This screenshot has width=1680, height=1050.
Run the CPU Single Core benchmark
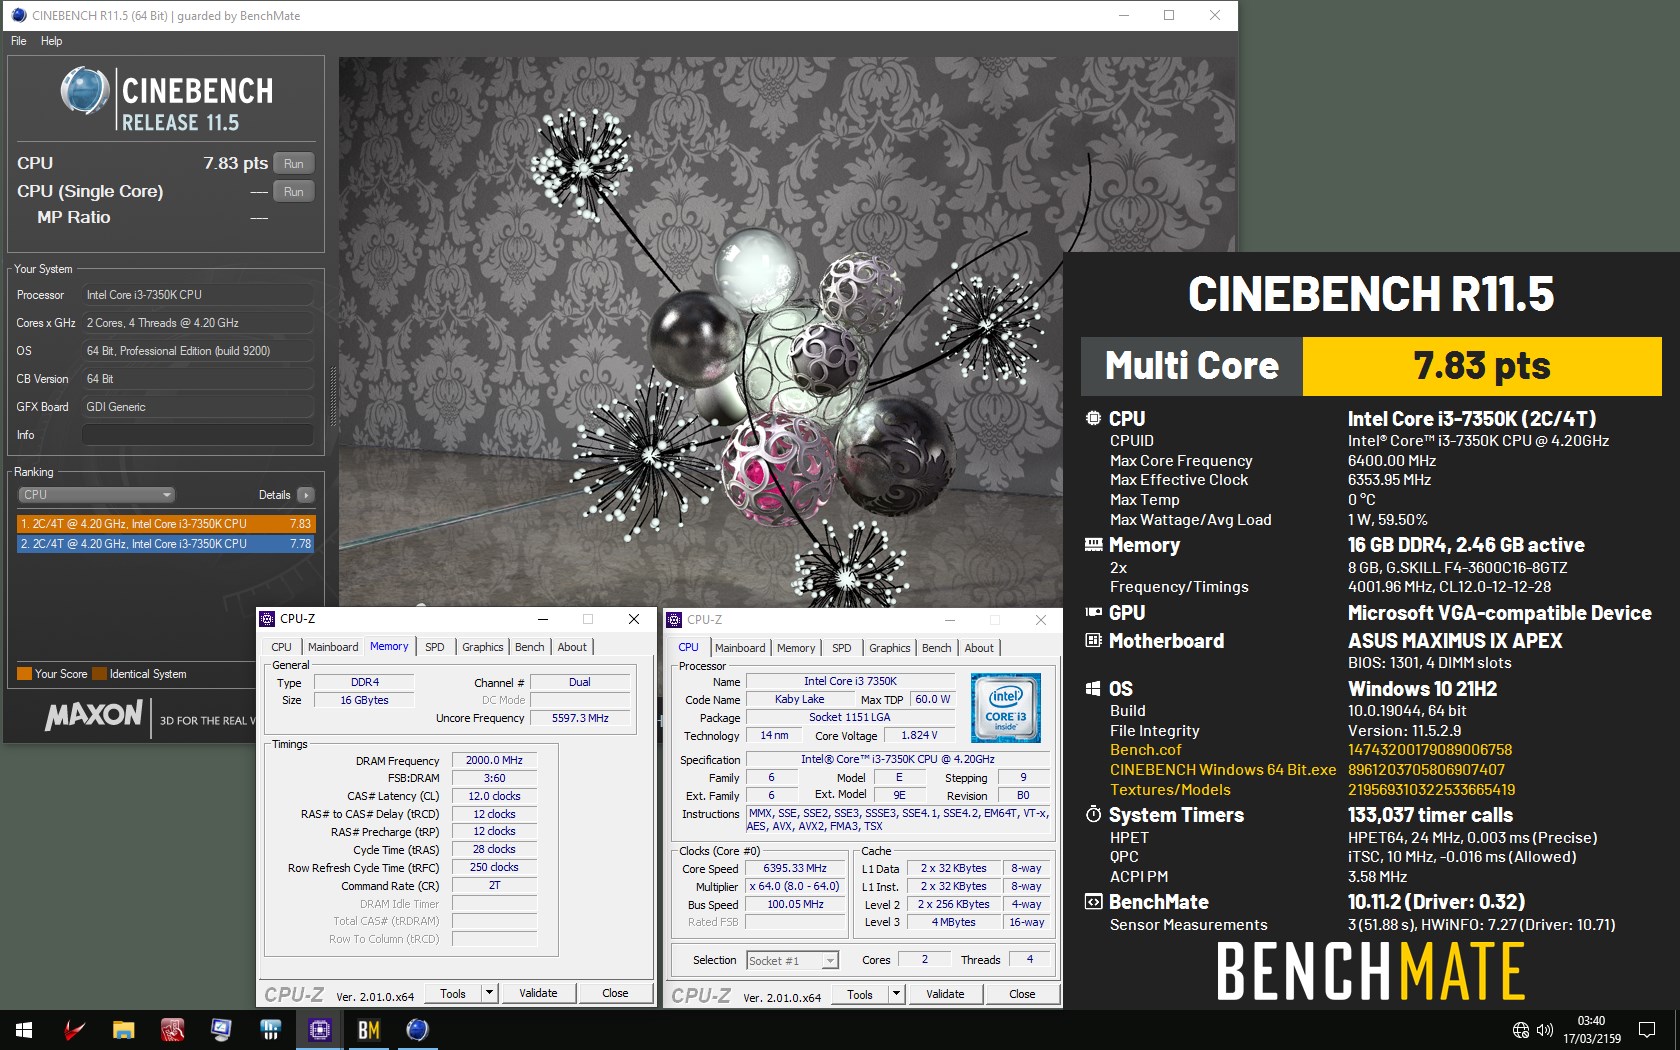click(293, 191)
